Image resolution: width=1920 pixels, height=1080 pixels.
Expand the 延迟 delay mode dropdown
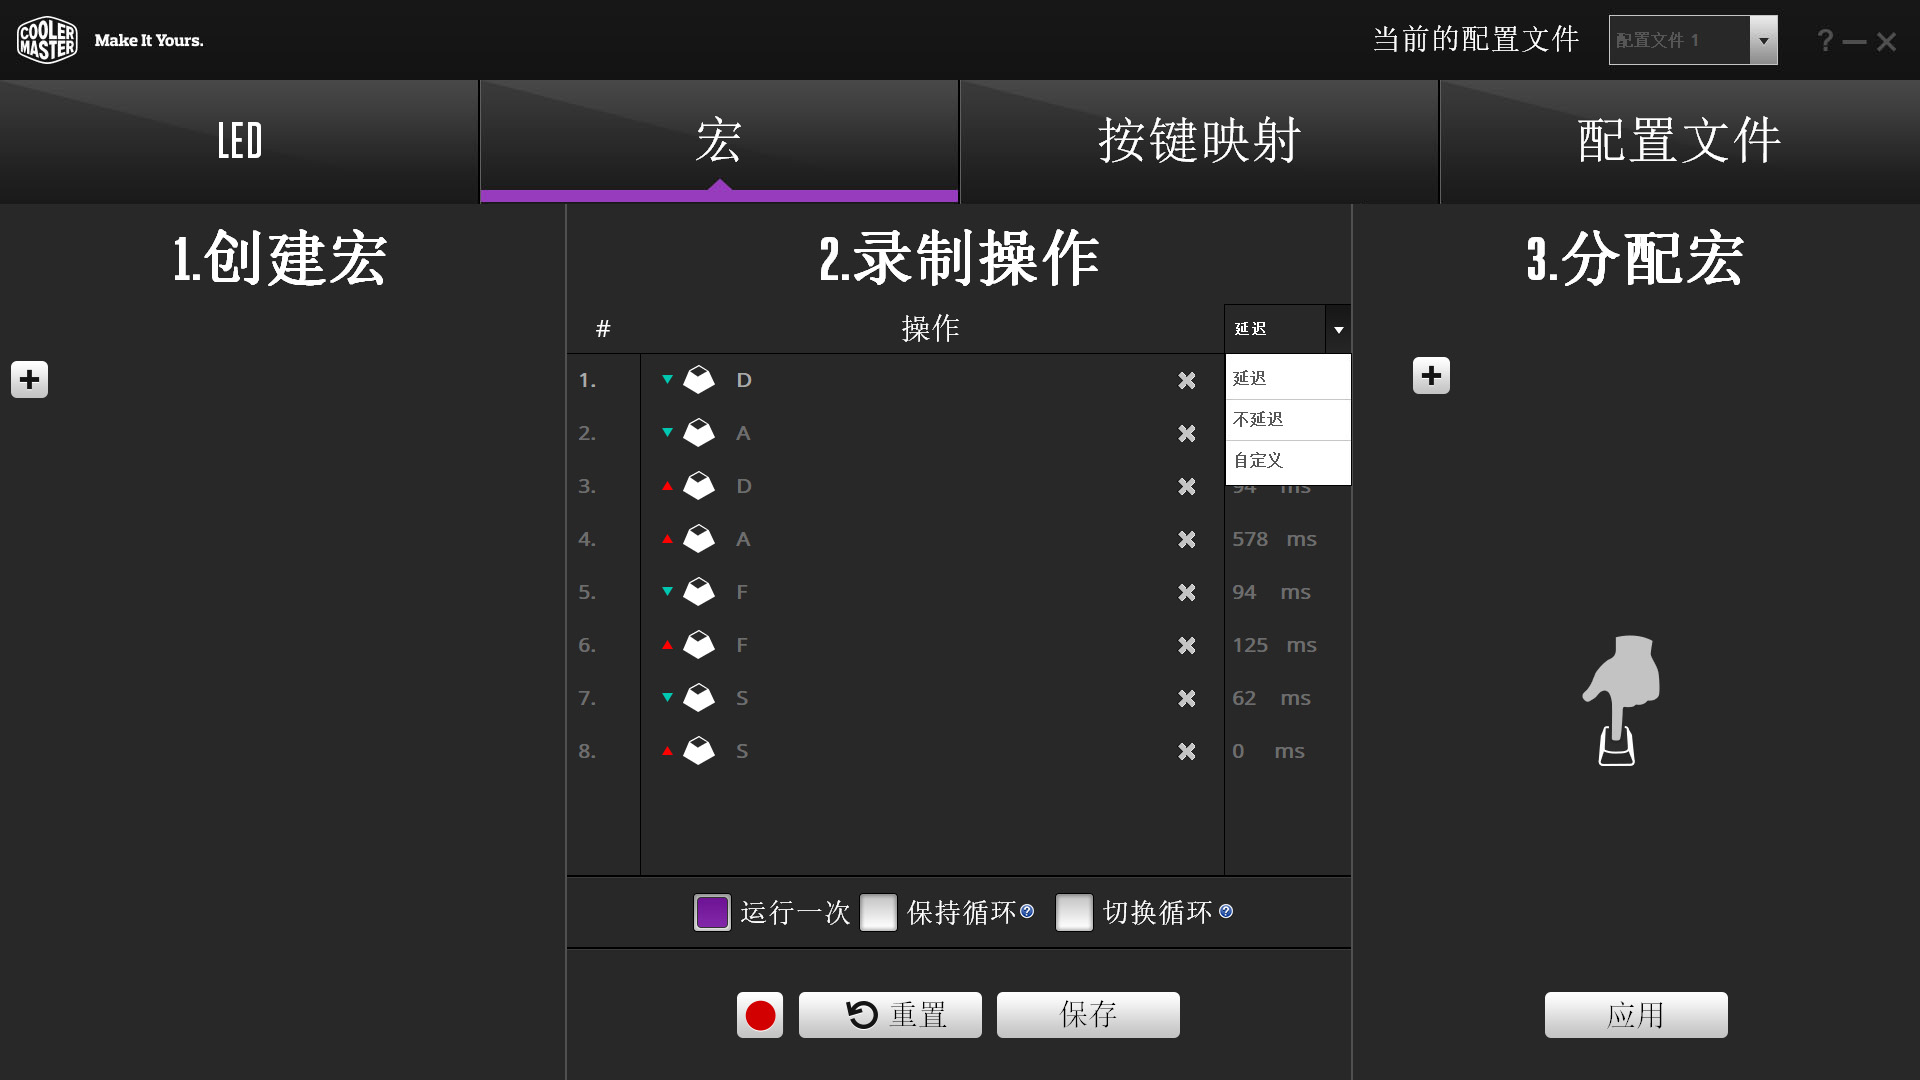point(1338,328)
